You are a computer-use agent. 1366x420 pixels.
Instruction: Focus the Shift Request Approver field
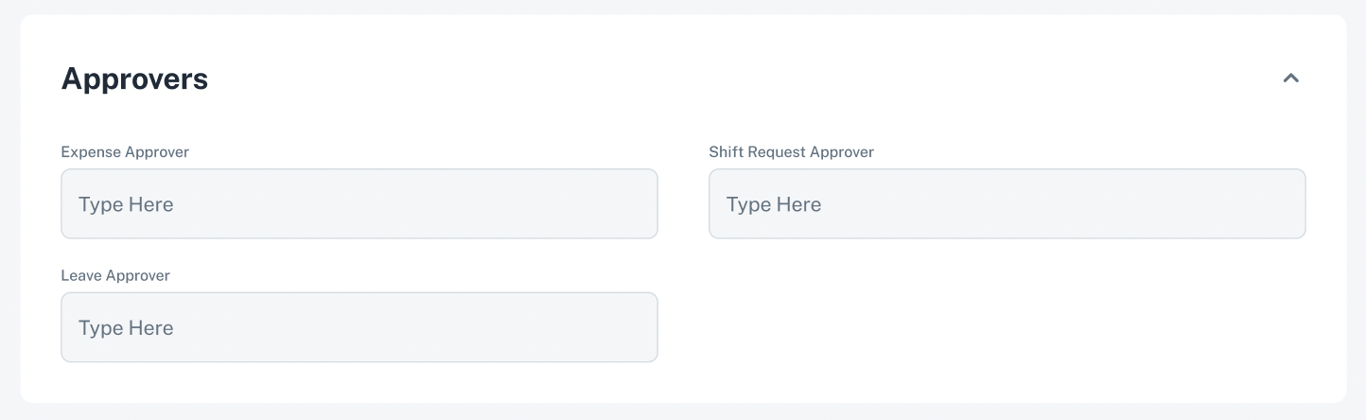[1007, 204]
